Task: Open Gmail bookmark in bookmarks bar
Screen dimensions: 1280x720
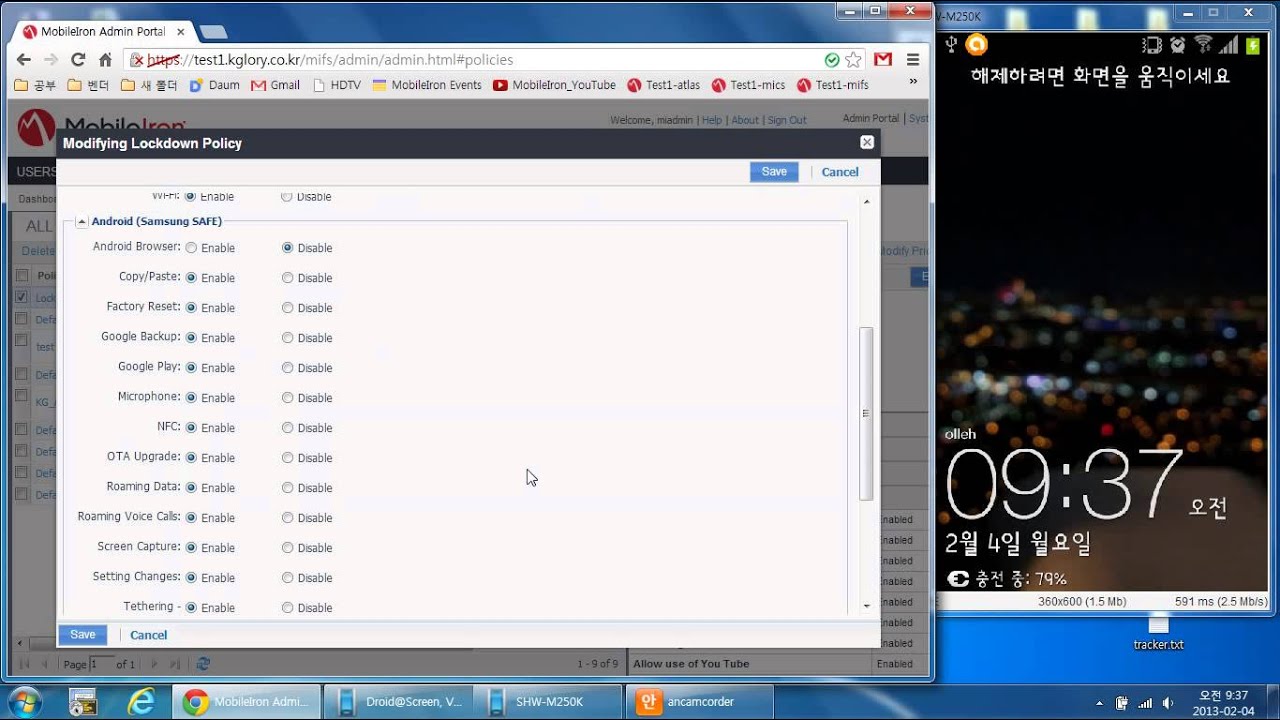Action: click(x=275, y=85)
